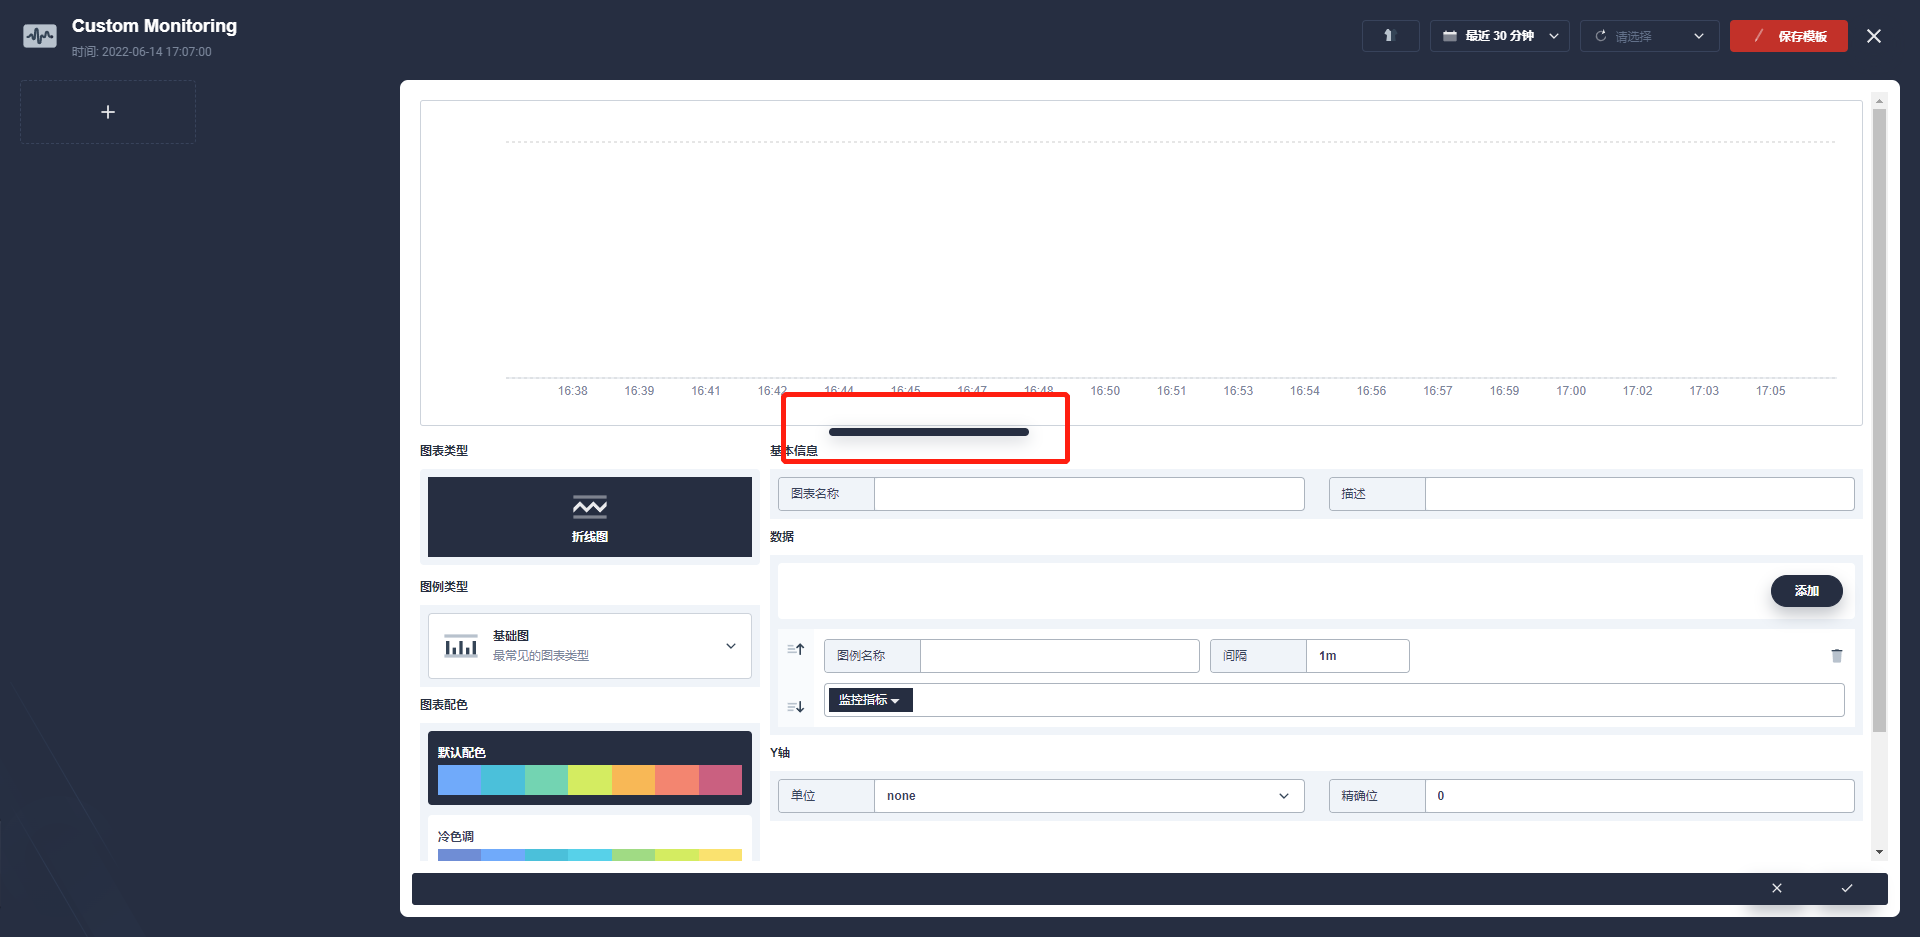Click the upload arrow button in the top bar
1920x937 pixels.
coord(1390,36)
